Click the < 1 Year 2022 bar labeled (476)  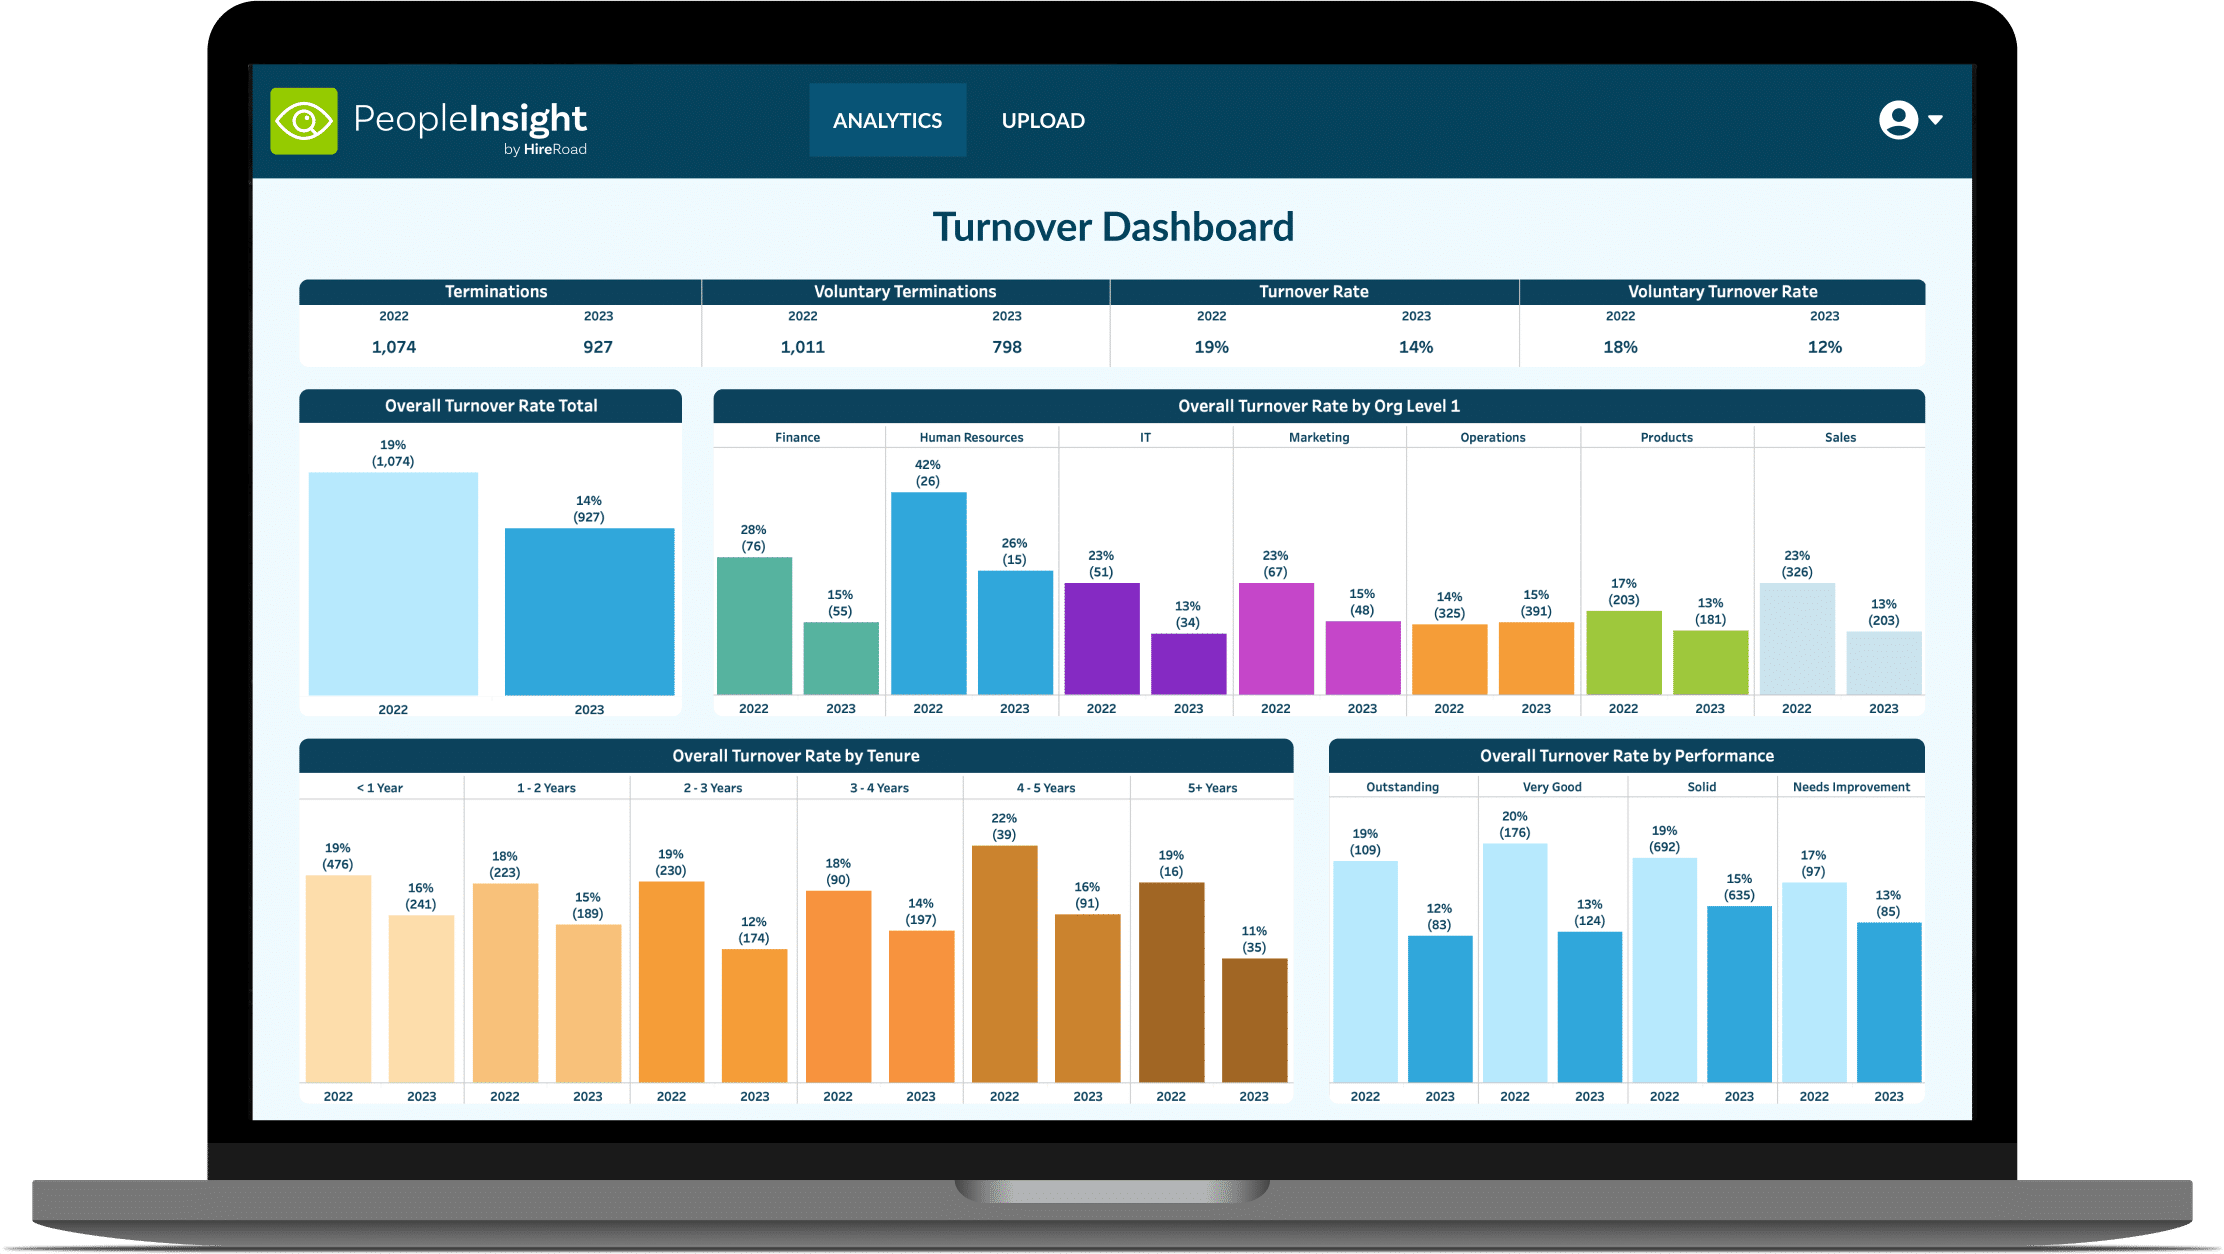(x=338, y=979)
